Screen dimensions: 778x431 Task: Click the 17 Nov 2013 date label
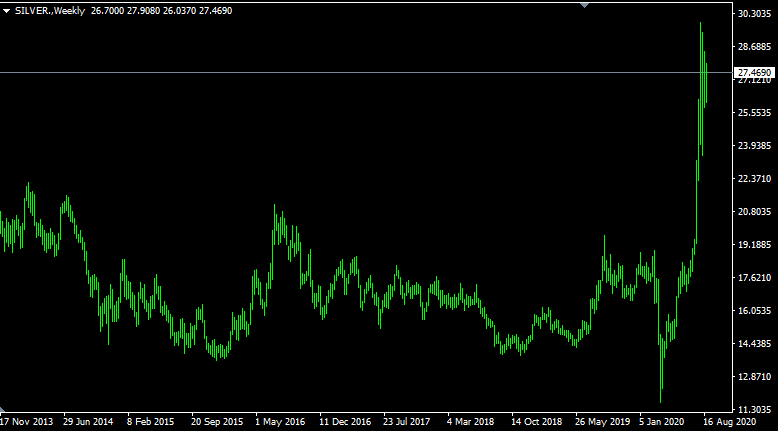point(26,422)
